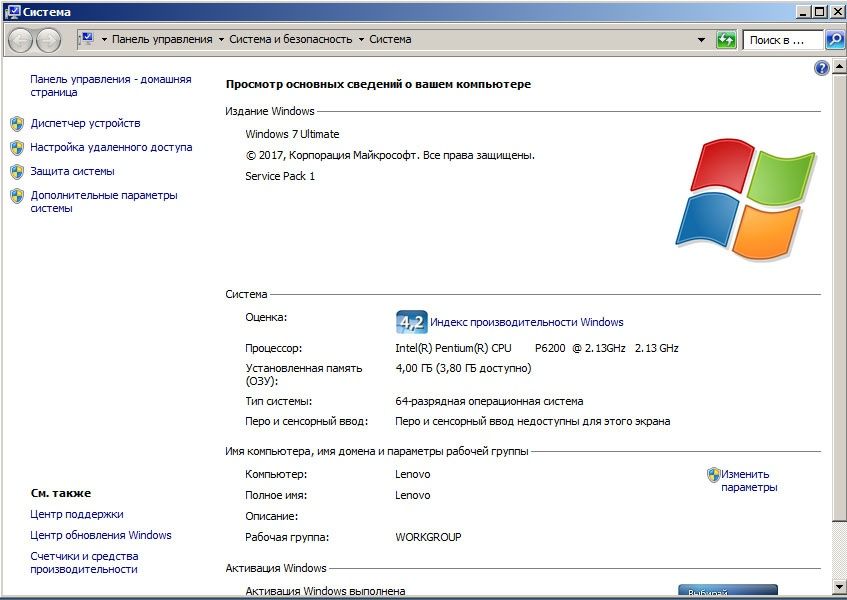The height and width of the screenshot is (600, 847).
Task: Click the shield icon beside Защита системы
Action: [x=17, y=172]
